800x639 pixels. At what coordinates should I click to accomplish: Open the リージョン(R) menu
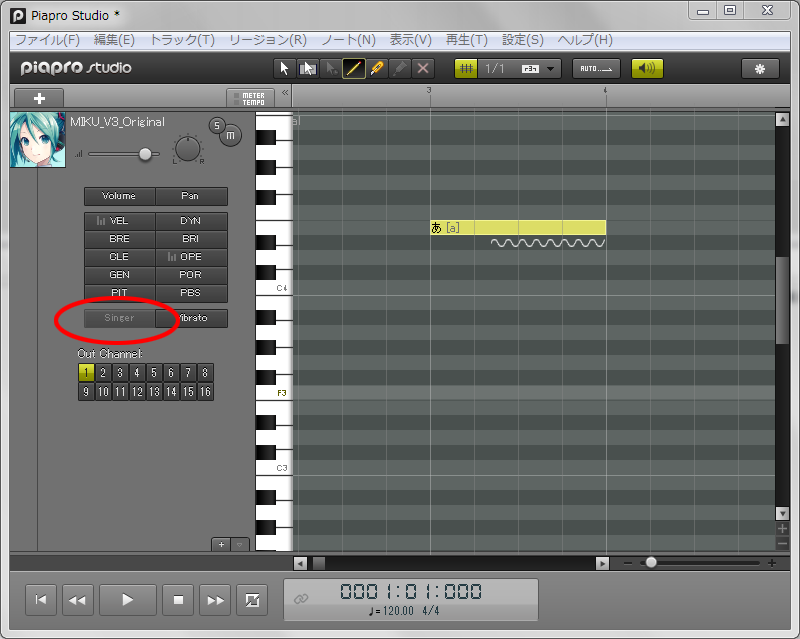coord(268,40)
